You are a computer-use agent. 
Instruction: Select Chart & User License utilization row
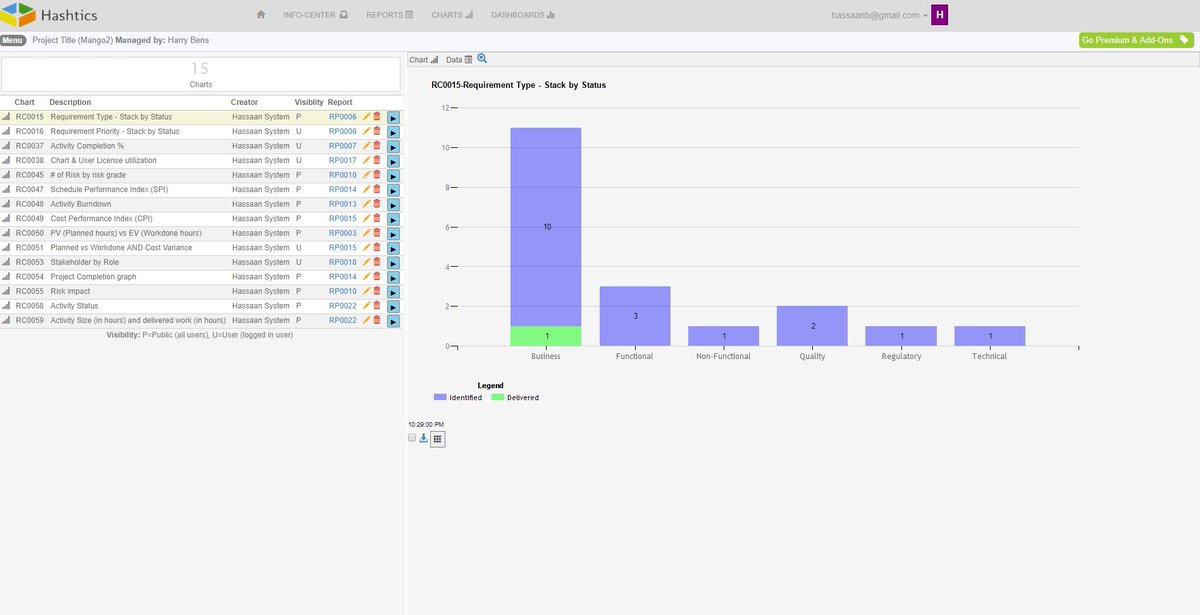coord(200,160)
